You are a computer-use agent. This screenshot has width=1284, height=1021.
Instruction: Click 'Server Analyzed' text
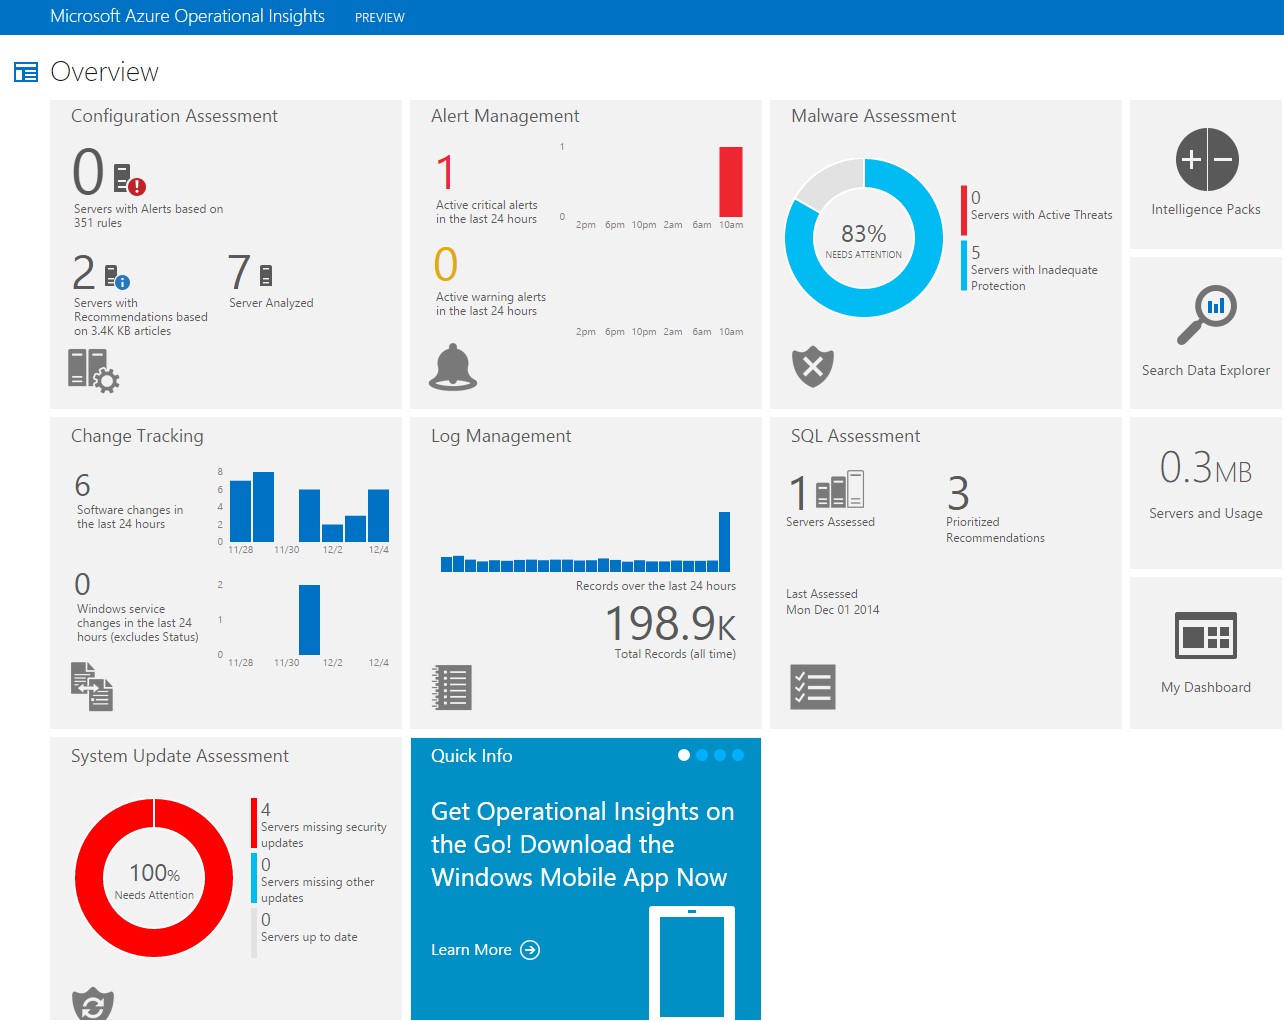click(x=271, y=303)
